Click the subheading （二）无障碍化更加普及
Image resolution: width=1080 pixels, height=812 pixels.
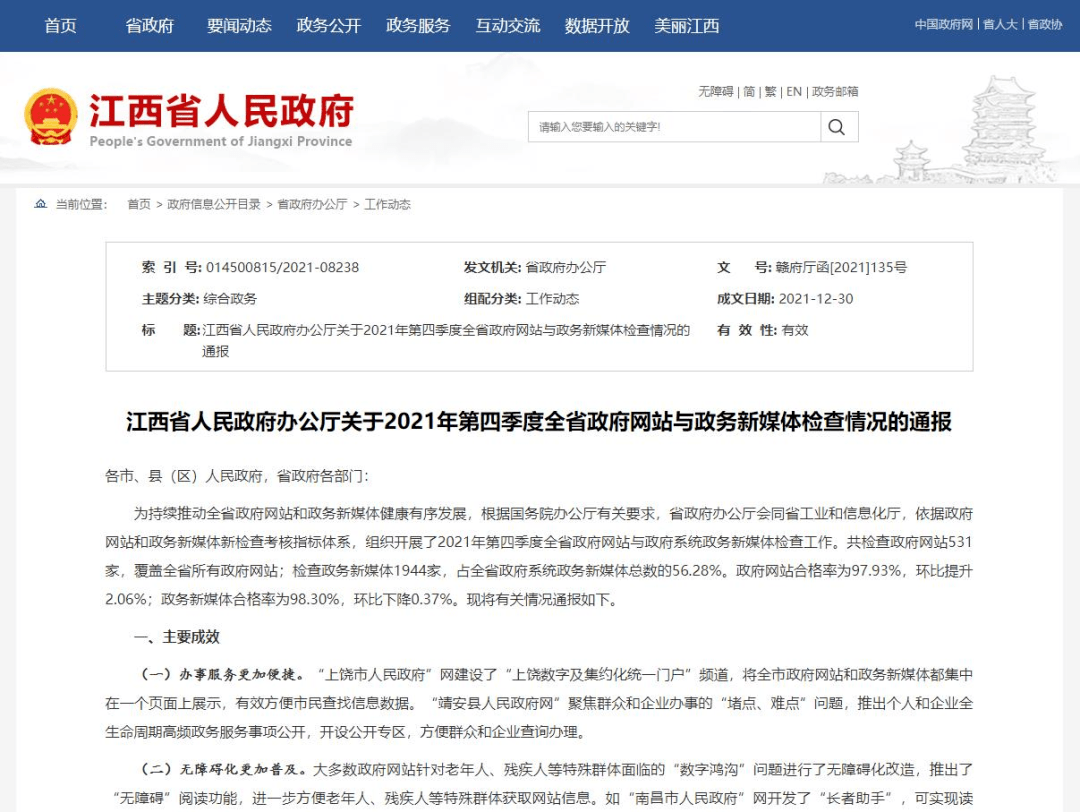(x=224, y=769)
